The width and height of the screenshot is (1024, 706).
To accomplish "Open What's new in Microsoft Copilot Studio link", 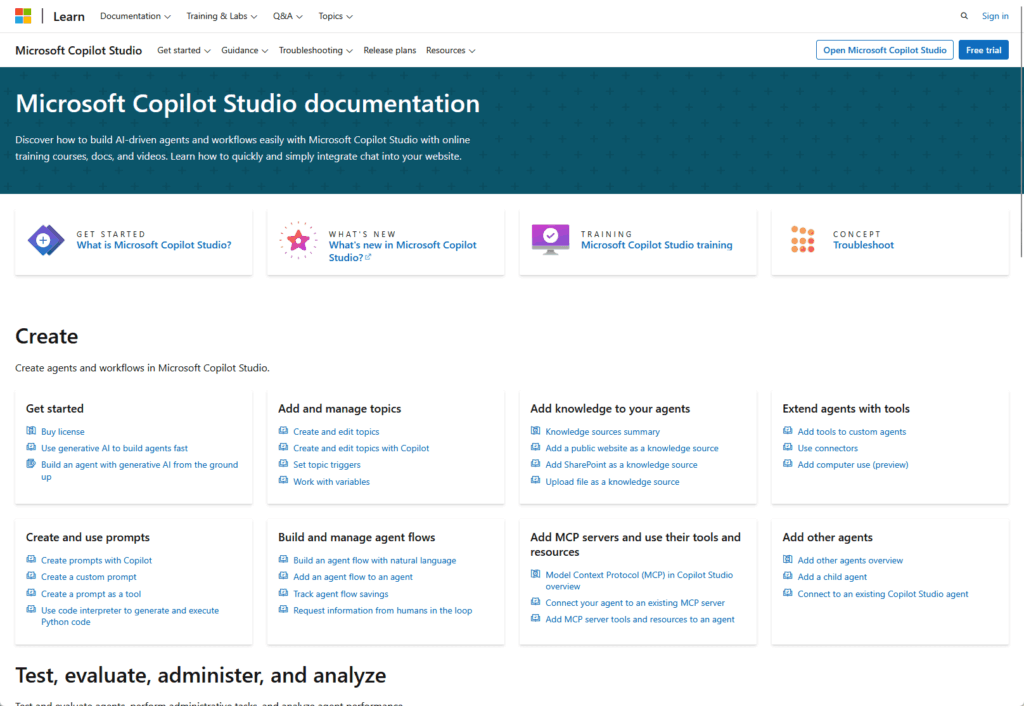I will (402, 251).
